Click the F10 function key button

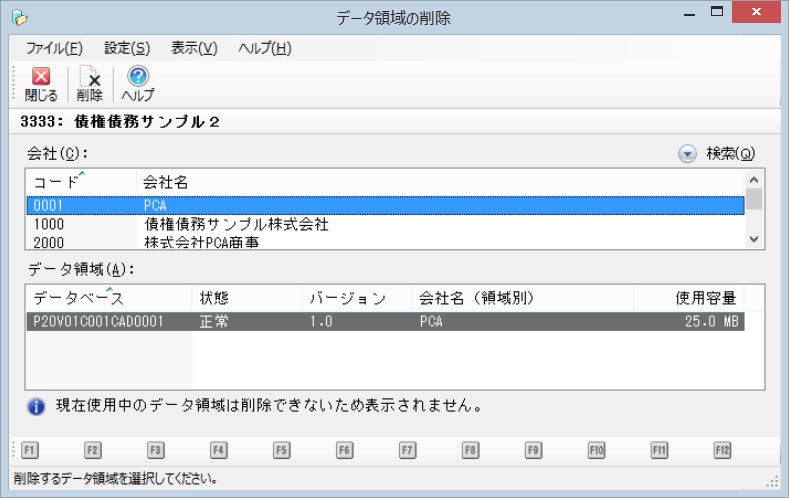(x=596, y=450)
